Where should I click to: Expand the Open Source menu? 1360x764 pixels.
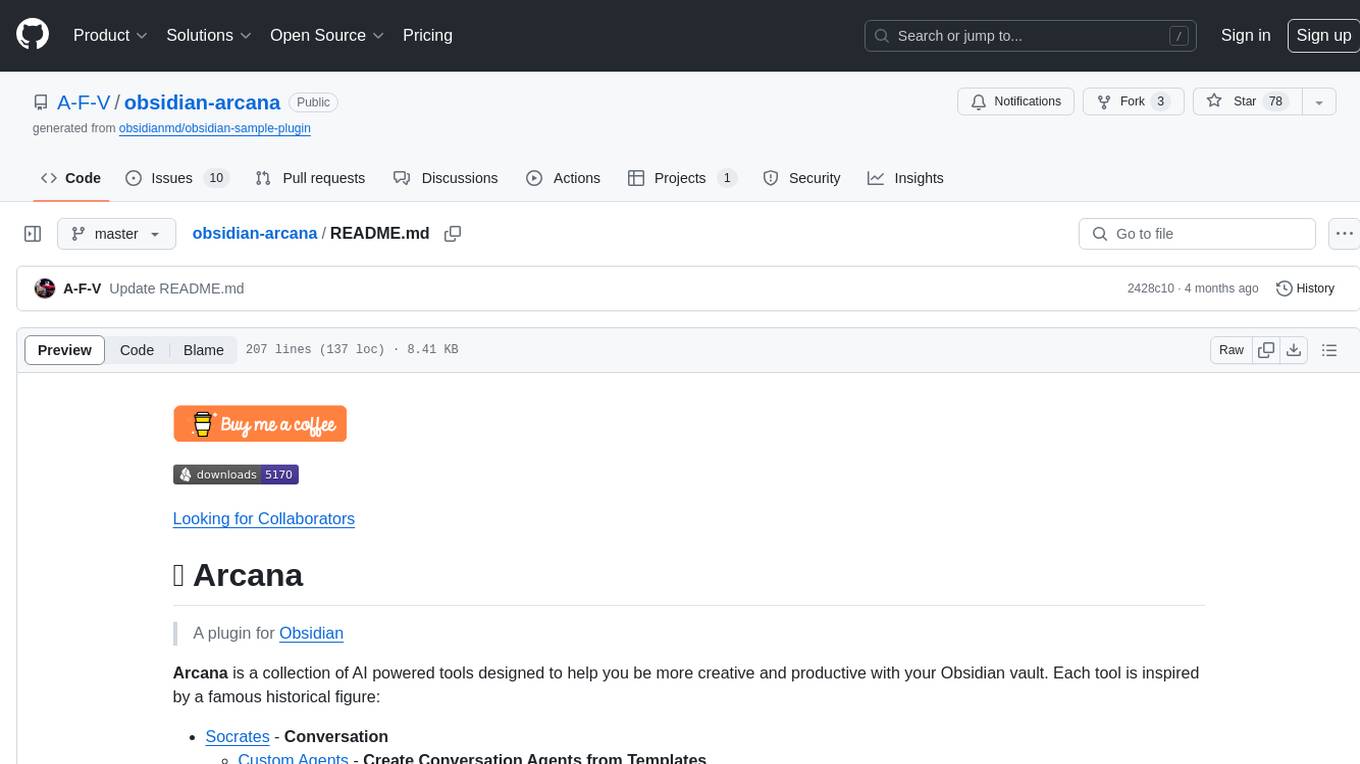click(x=327, y=35)
